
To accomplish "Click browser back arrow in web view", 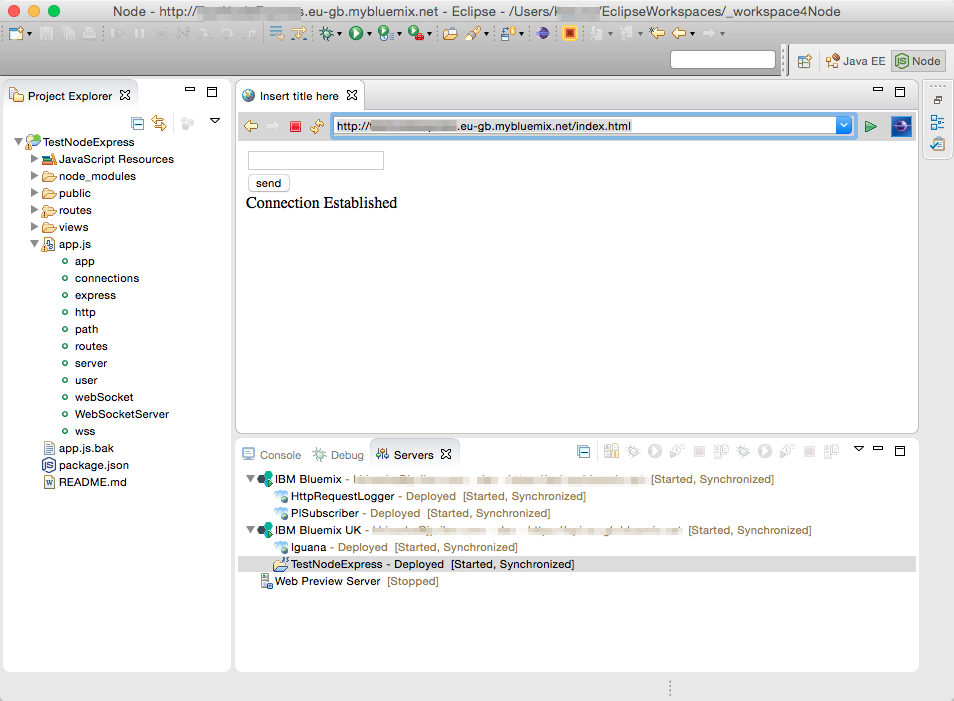I will pos(251,126).
